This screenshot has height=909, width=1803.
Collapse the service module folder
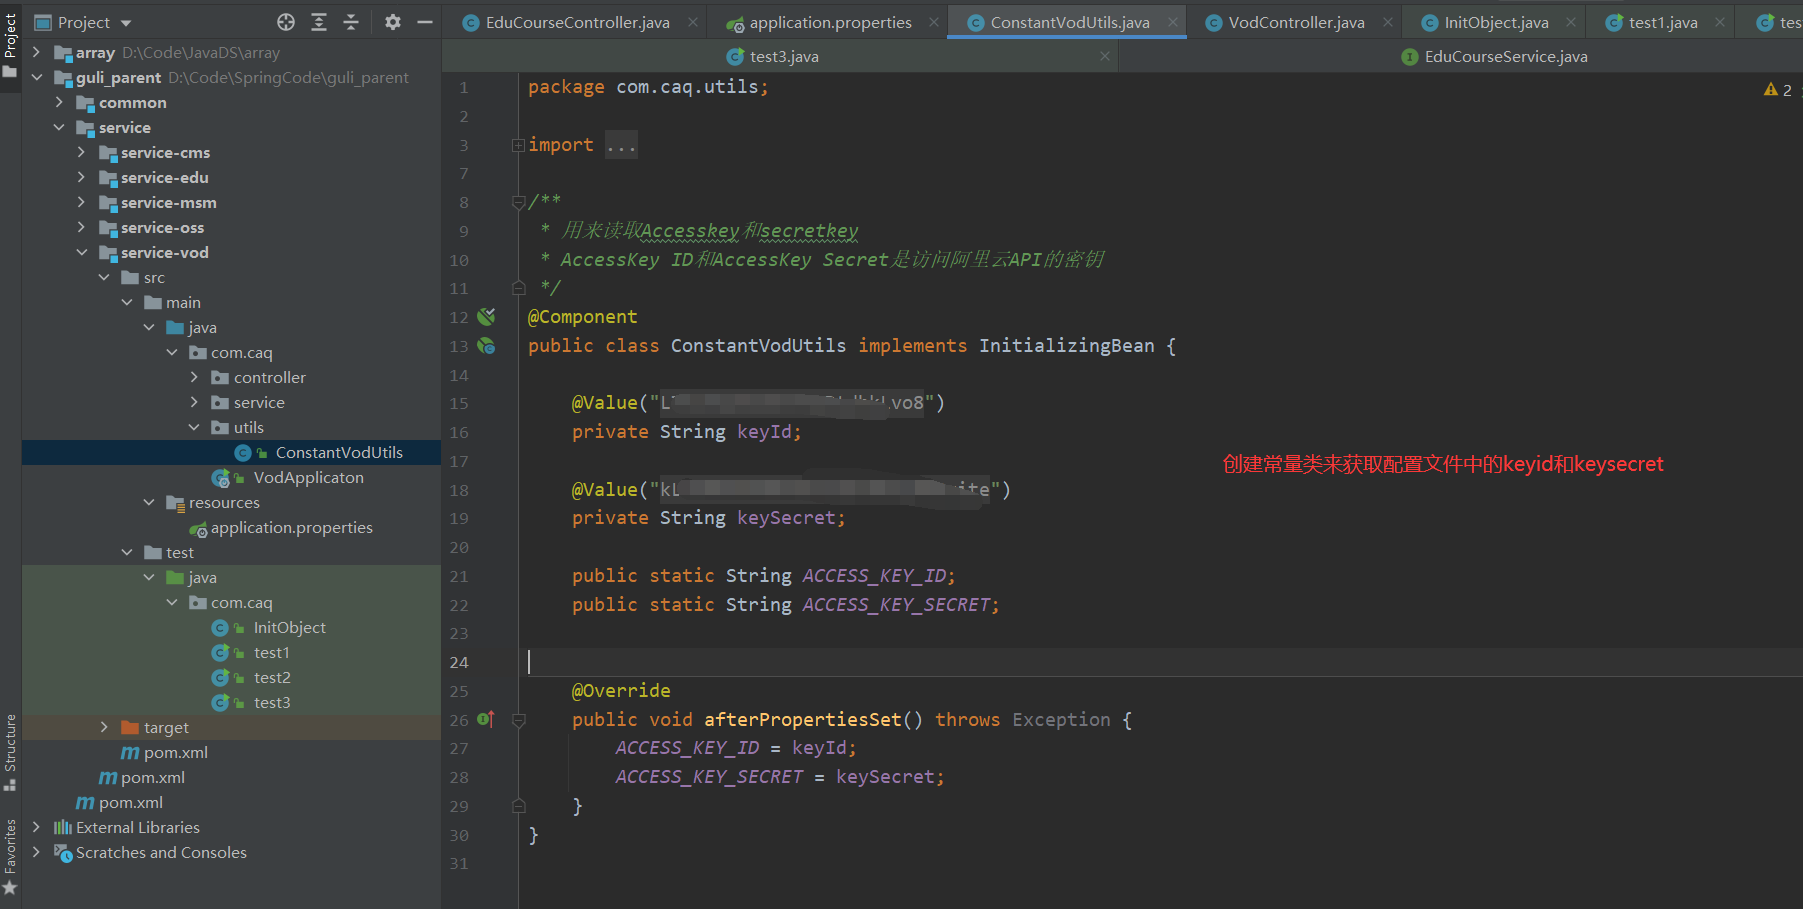[x=59, y=127]
